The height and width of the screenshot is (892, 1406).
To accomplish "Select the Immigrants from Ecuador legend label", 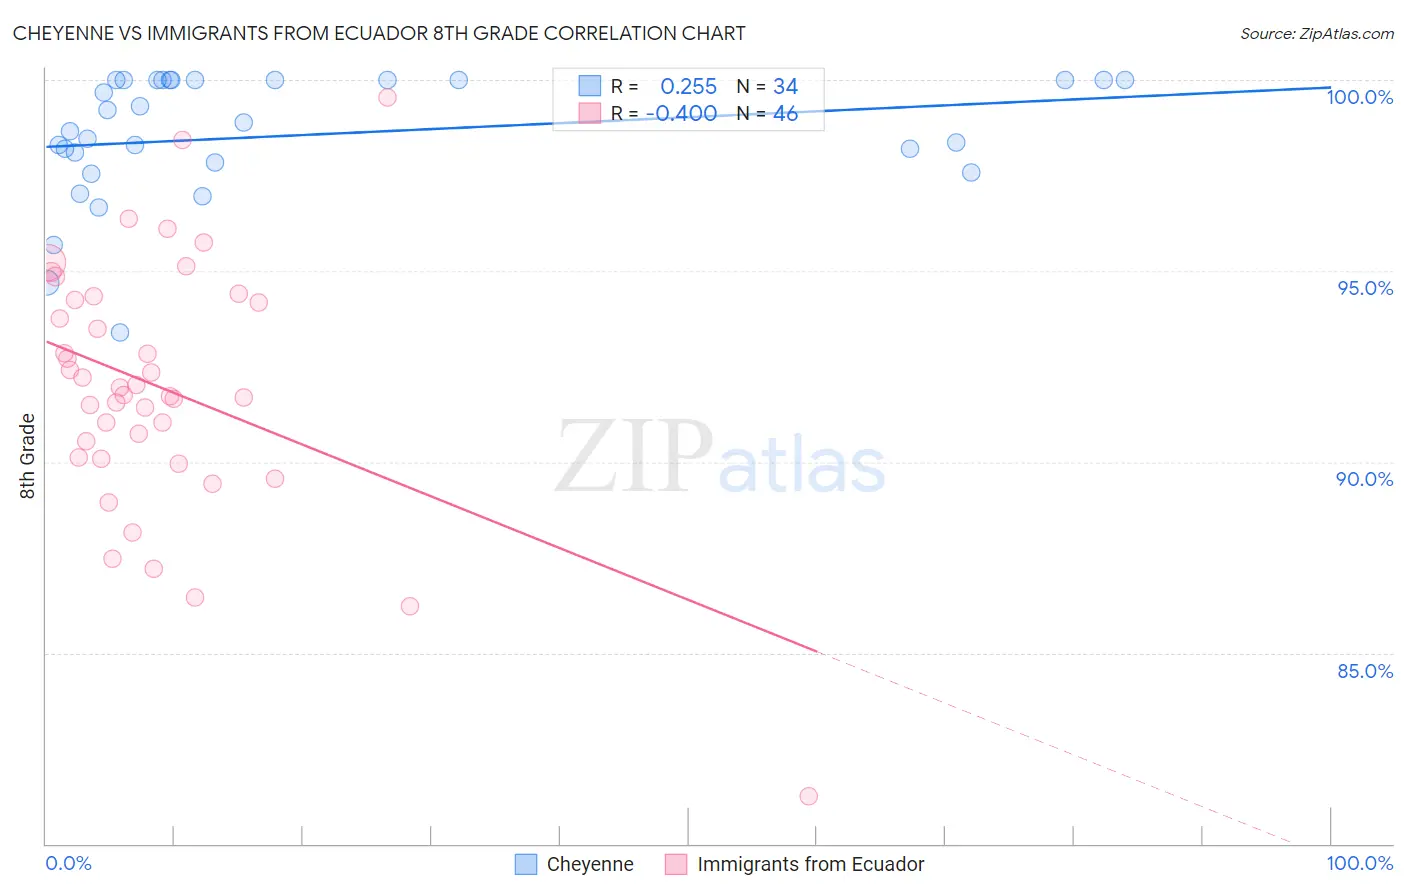I will [811, 864].
